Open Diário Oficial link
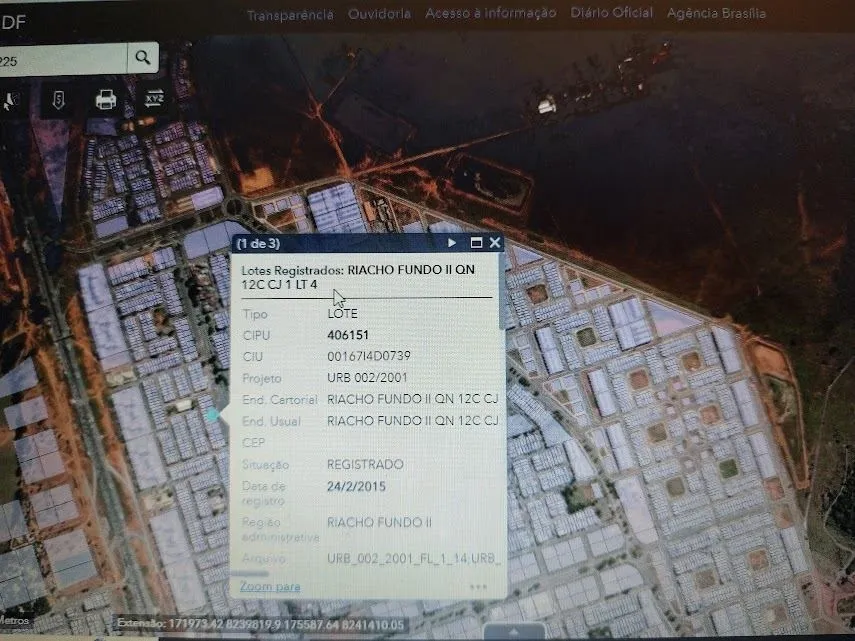 click(611, 13)
